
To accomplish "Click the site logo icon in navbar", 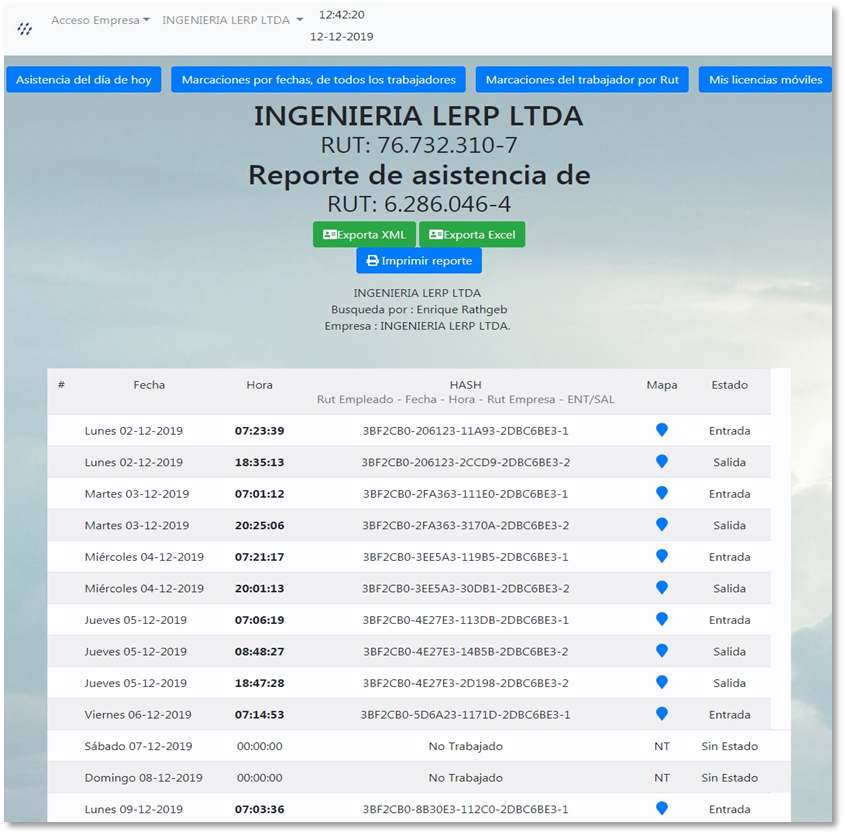I will click(25, 29).
